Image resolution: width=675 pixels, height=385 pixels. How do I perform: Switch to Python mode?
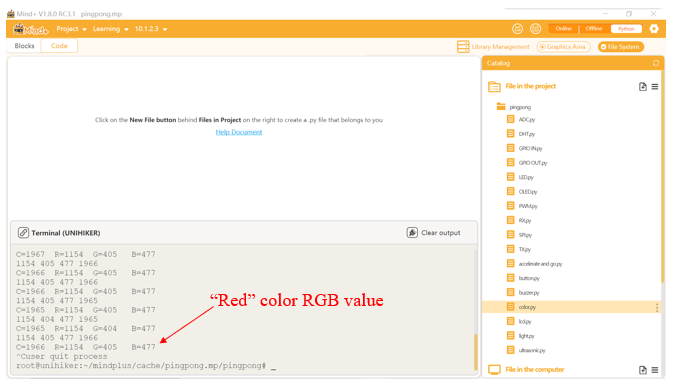point(626,29)
